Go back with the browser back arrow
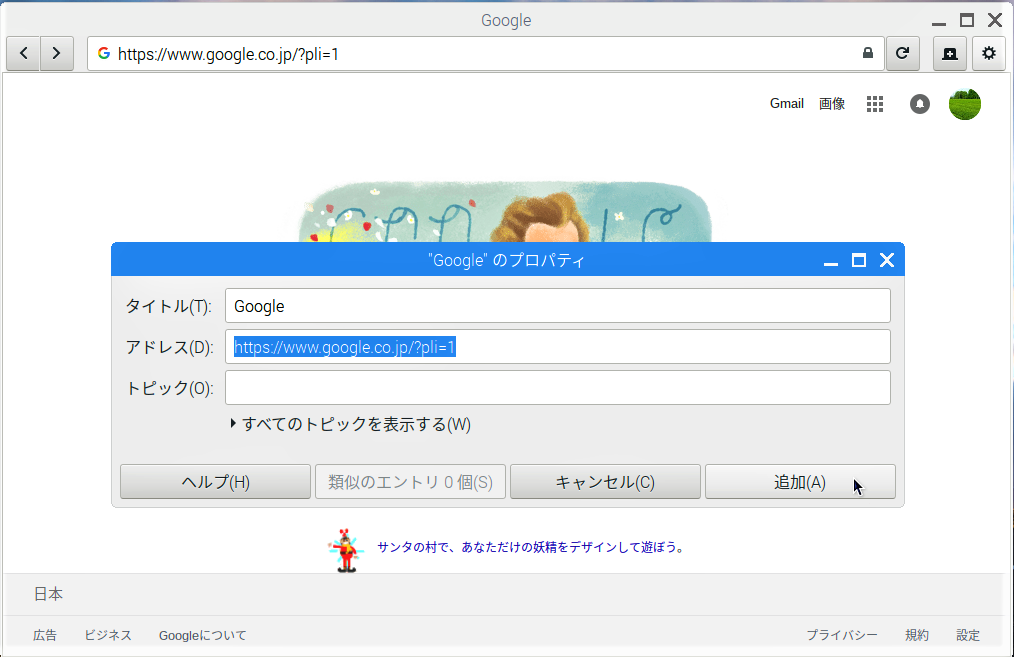1014x657 pixels. click(23, 54)
